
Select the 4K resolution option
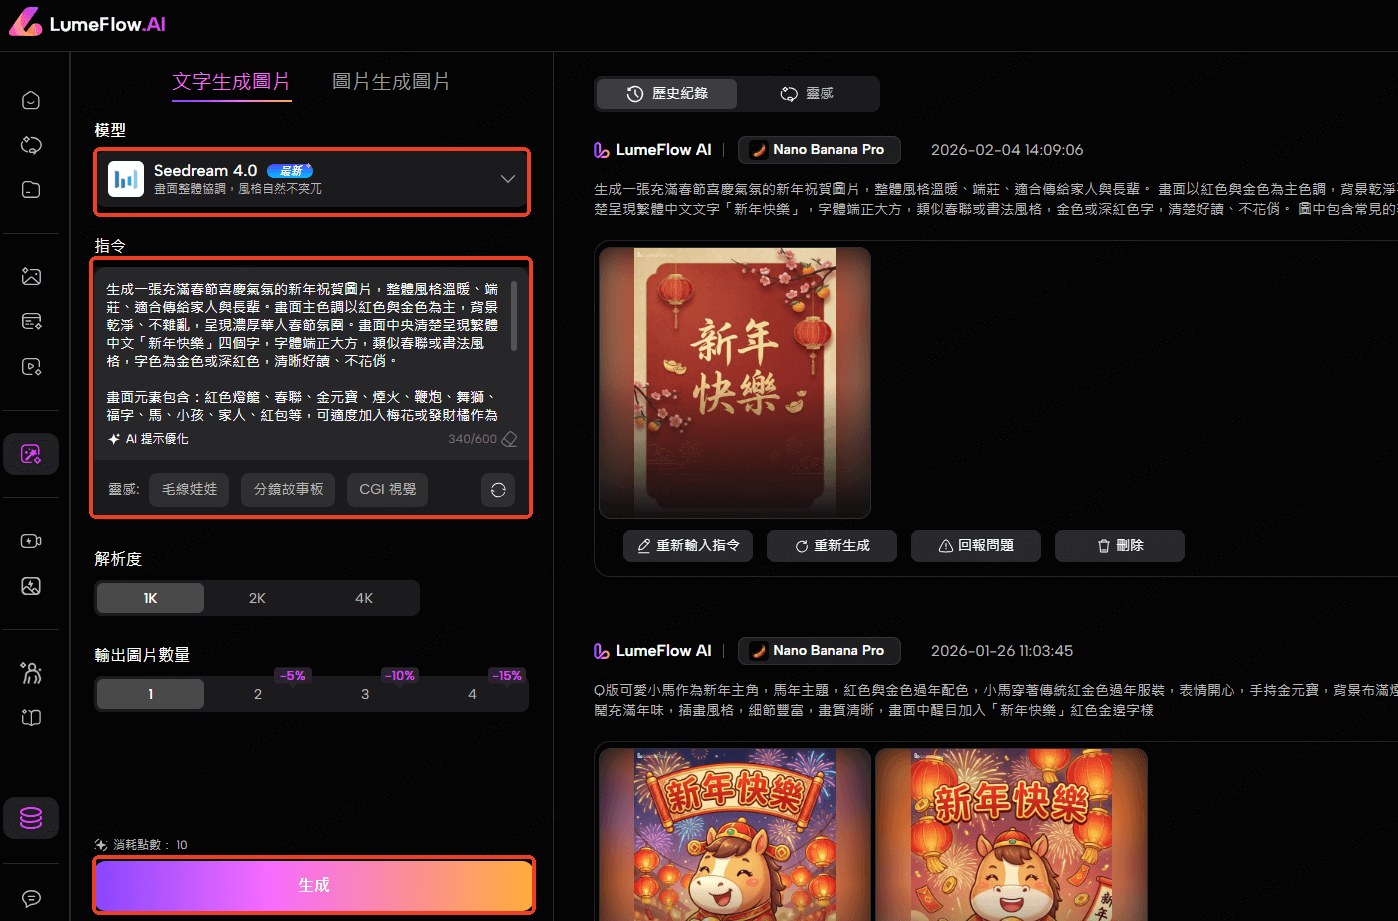pyautogui.click(x=364, y=597)
